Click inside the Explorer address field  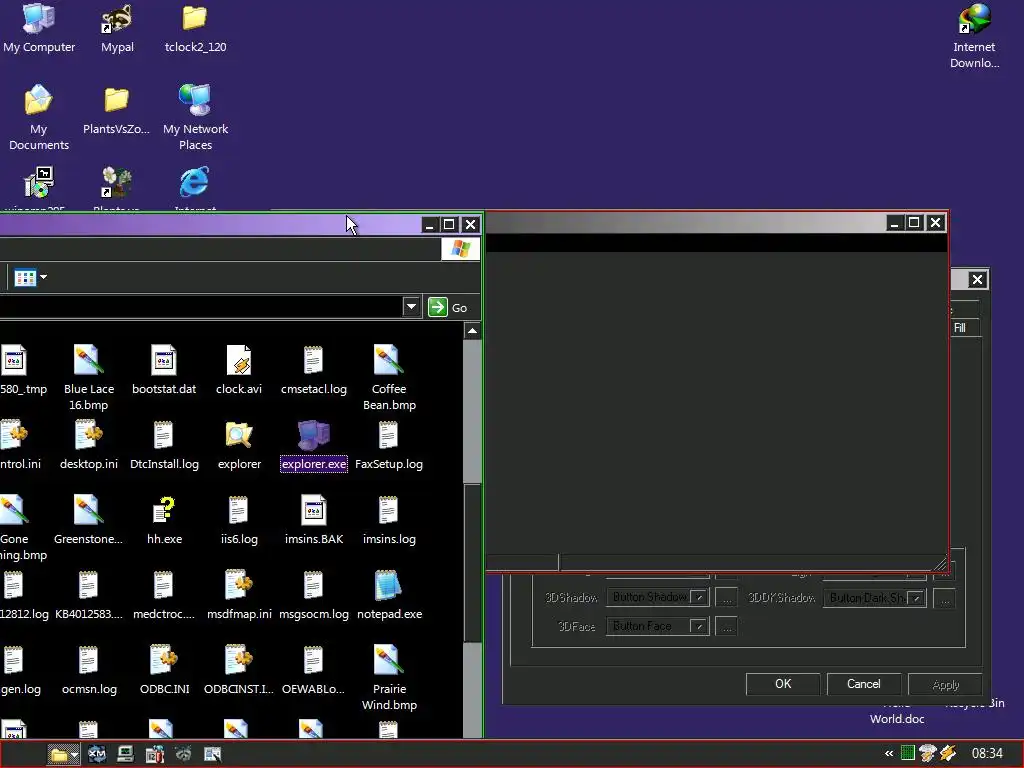pos(201,307)
